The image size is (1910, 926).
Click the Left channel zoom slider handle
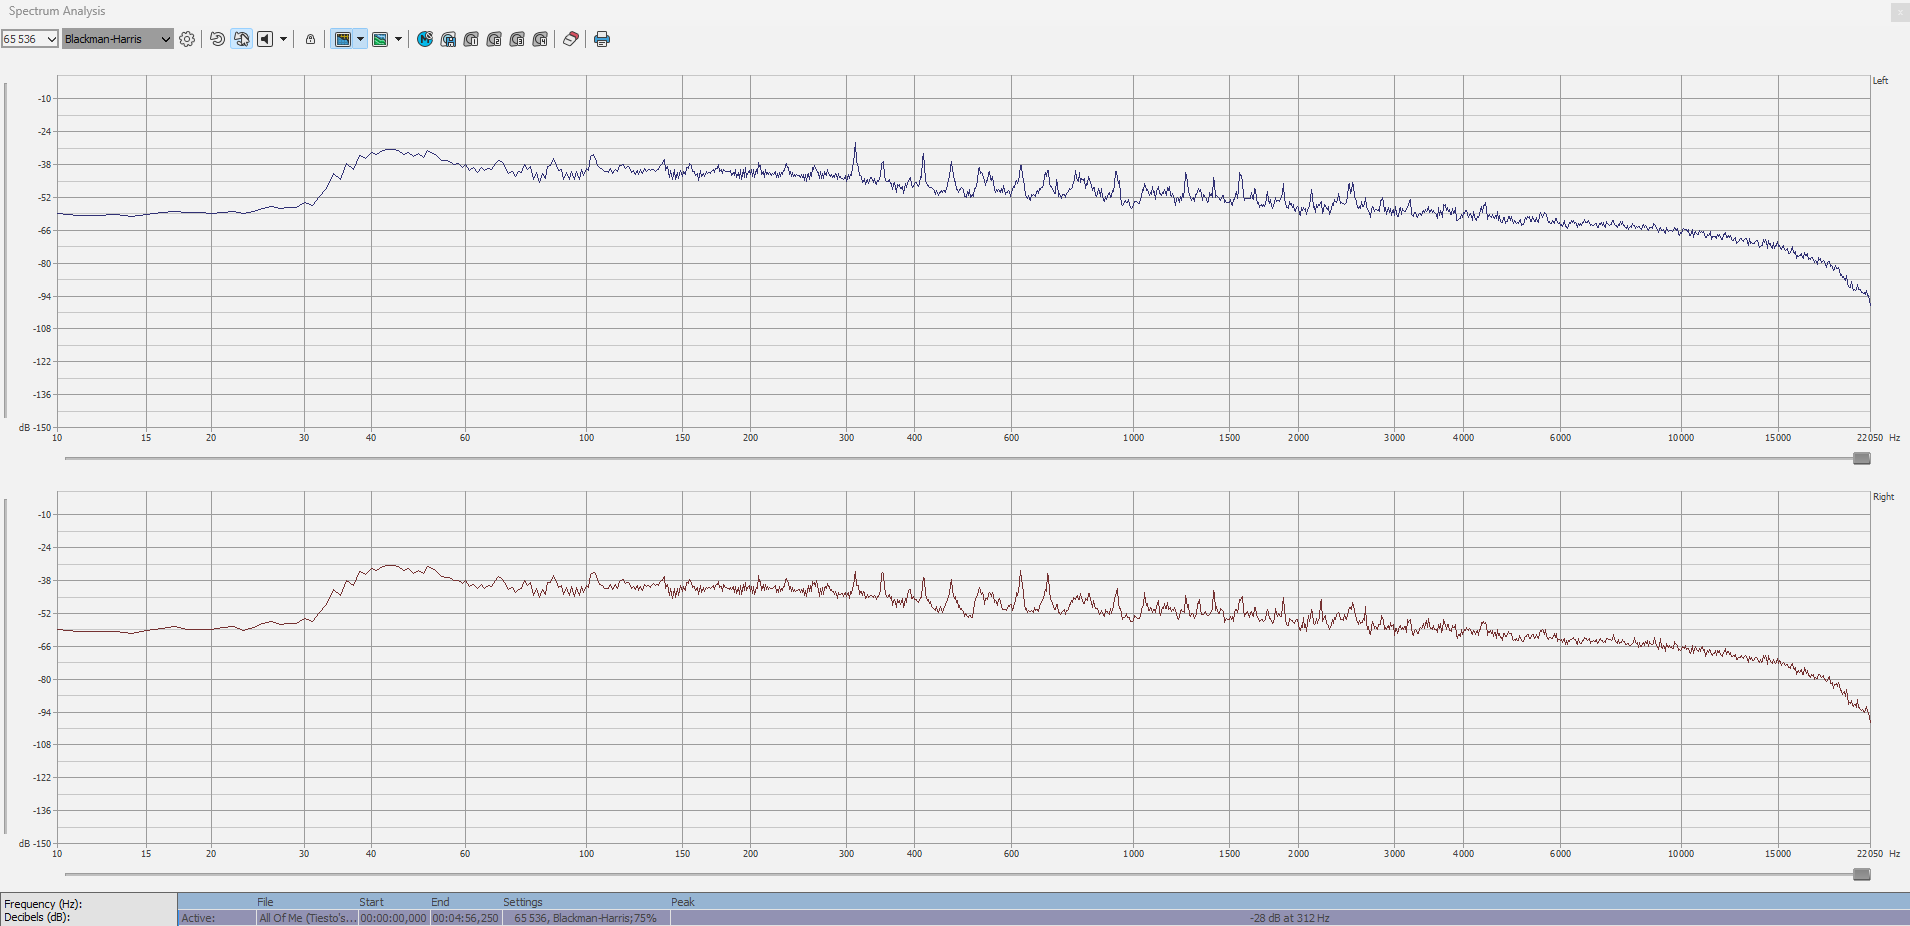1861,458
